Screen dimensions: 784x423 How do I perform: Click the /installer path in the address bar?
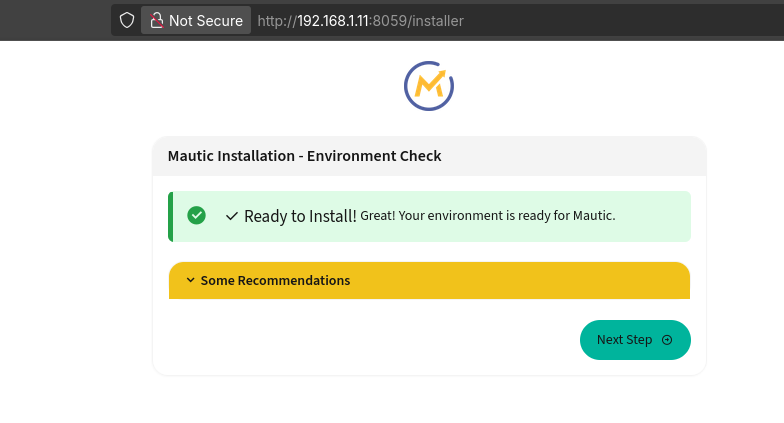tap(435, 20)
